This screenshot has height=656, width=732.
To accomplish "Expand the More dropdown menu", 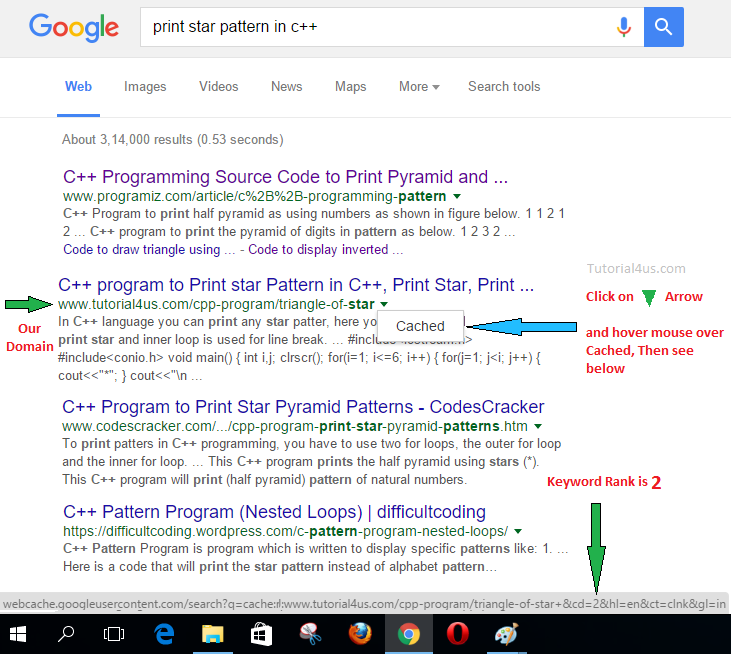I will (x=419, y=86).
